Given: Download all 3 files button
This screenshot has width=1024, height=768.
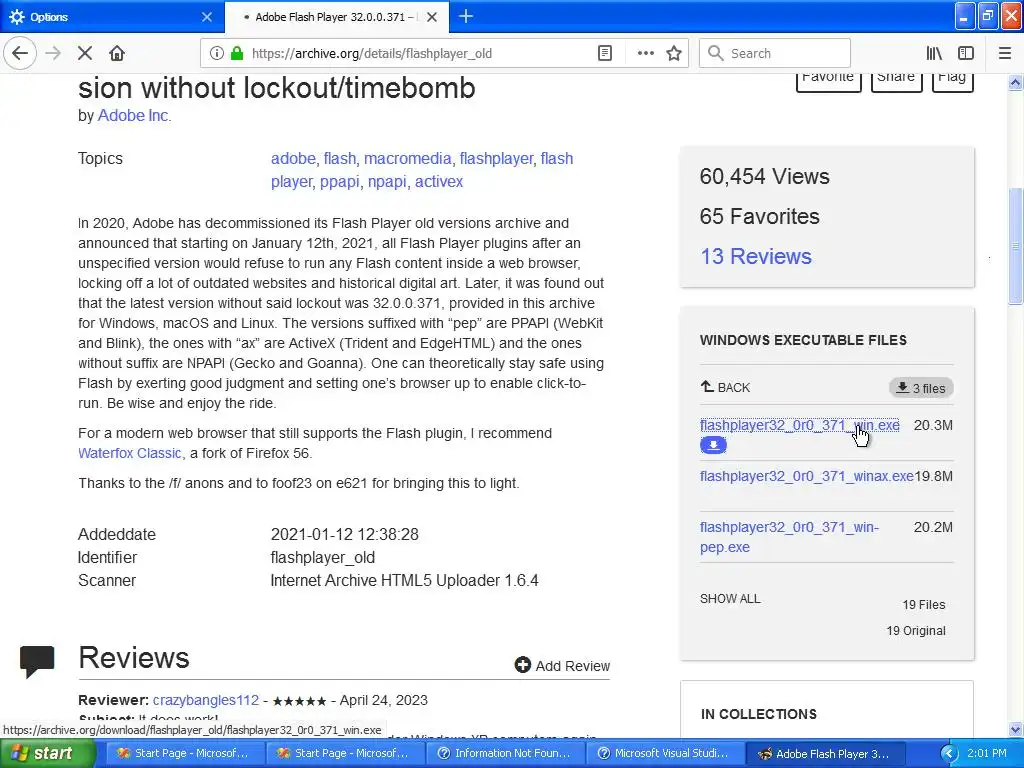Looking at the screenshot, I should pyautogui.click(x=921, y=388).
